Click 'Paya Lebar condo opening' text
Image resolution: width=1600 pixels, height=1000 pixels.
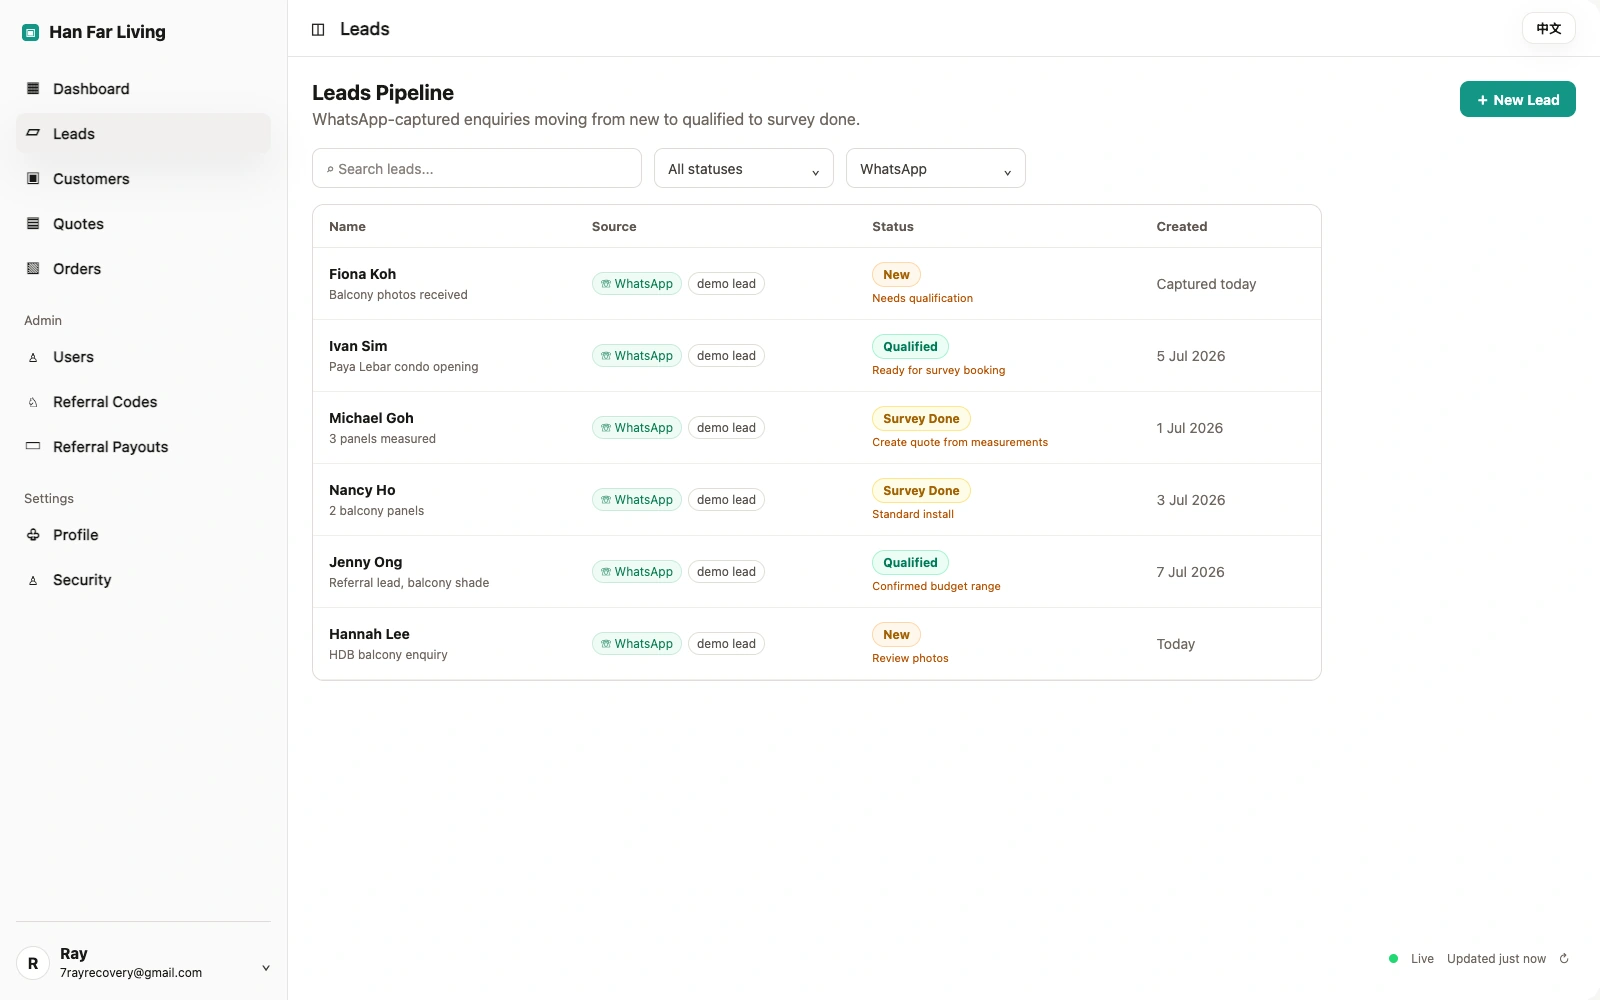[404, 367]
